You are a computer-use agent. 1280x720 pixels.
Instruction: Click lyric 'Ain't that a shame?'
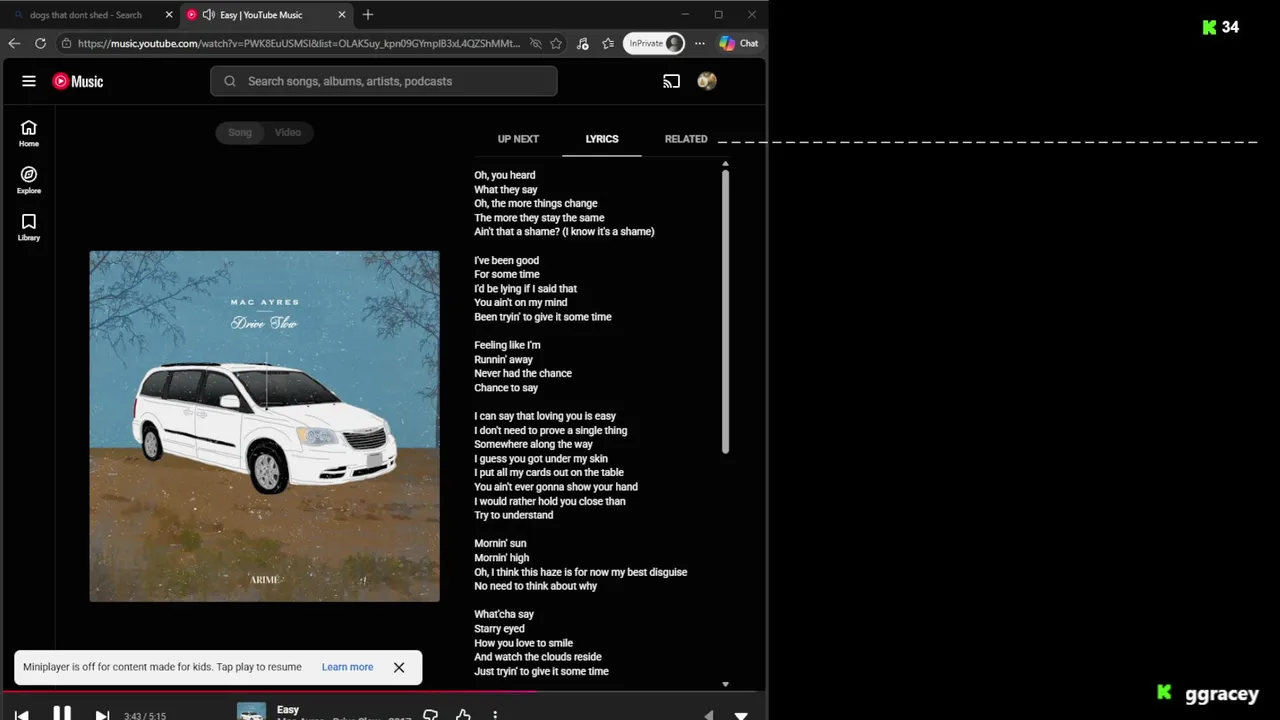[517, 231]
